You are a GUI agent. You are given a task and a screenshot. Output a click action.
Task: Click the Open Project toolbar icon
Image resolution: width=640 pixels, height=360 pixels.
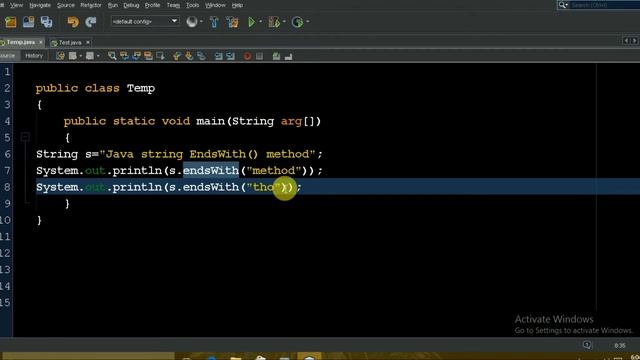click(x=29, y=22)
